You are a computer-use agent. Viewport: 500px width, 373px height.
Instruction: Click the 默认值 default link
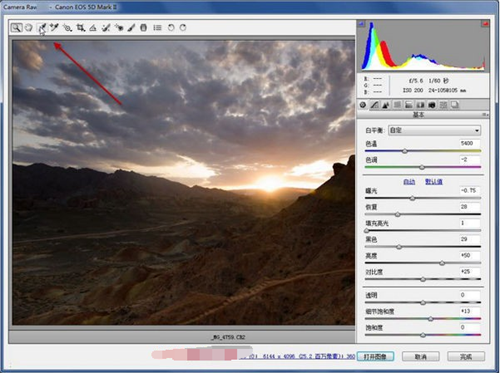434,182
